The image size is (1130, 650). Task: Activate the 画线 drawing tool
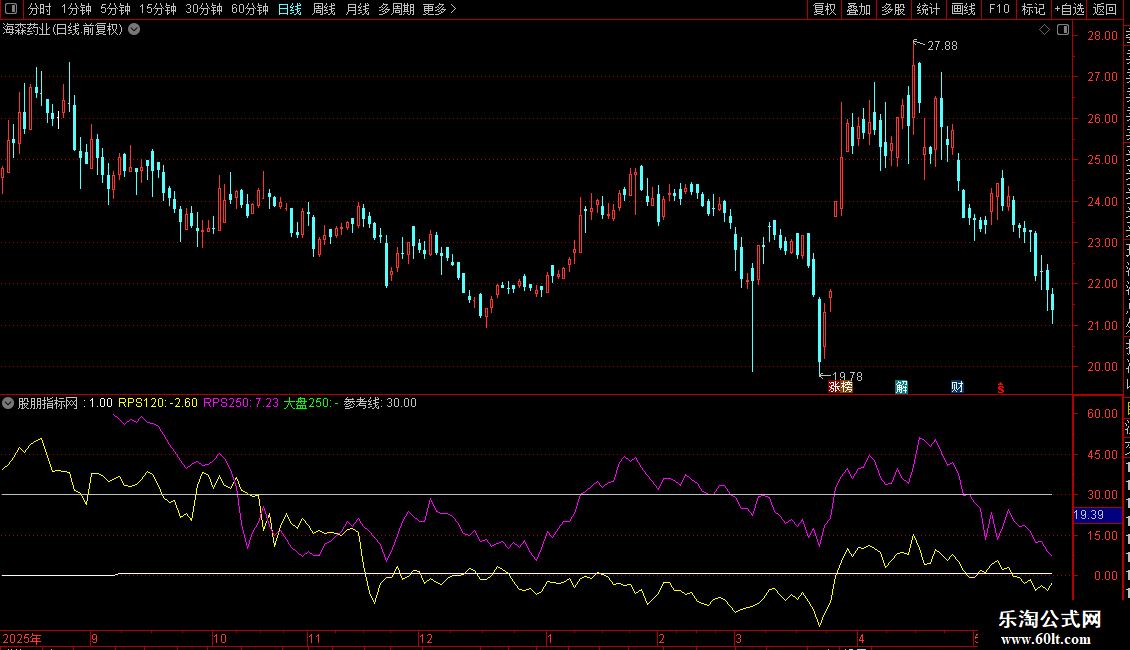(963, 9)
